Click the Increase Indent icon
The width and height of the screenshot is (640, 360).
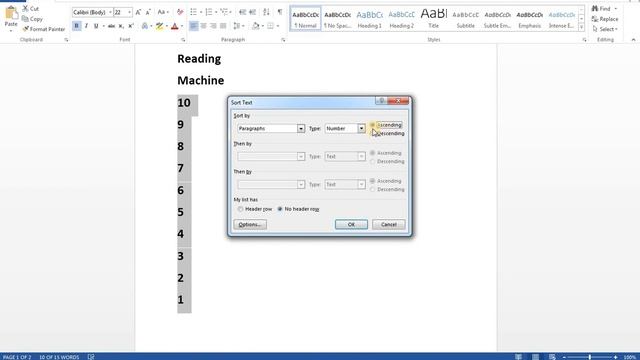[x=253, y=12]
